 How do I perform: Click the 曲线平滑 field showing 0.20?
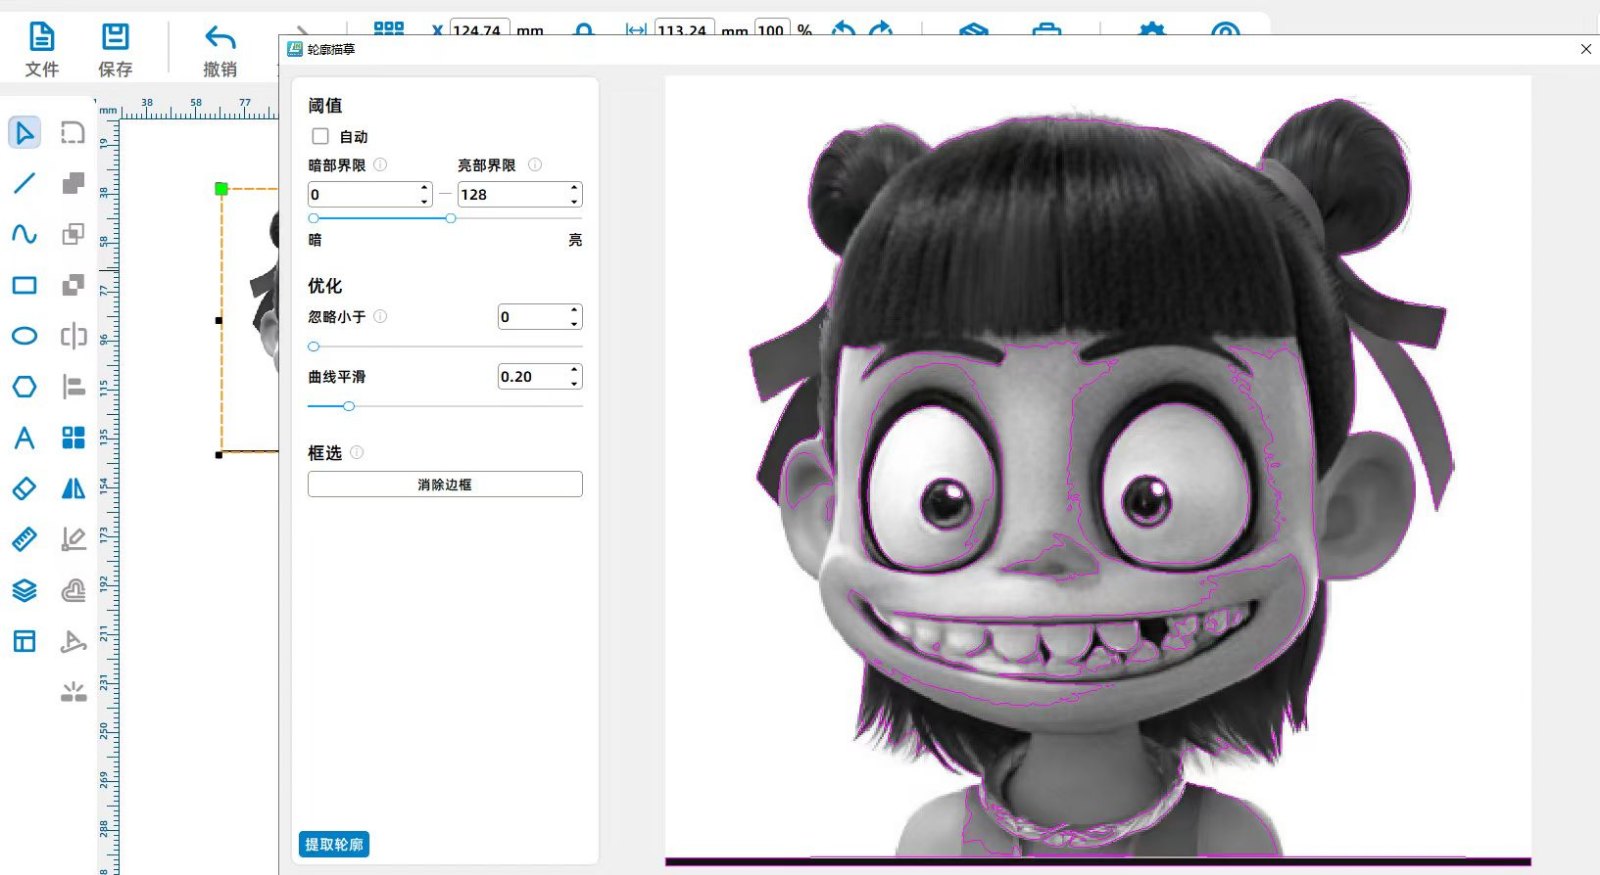[533, 377]
